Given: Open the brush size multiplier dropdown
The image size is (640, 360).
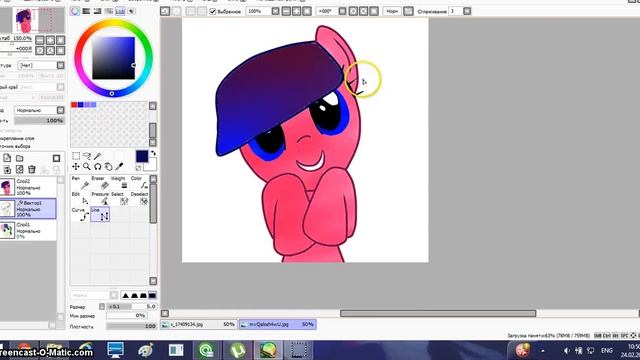Looking at the screenshot, I should click(102, 306).
